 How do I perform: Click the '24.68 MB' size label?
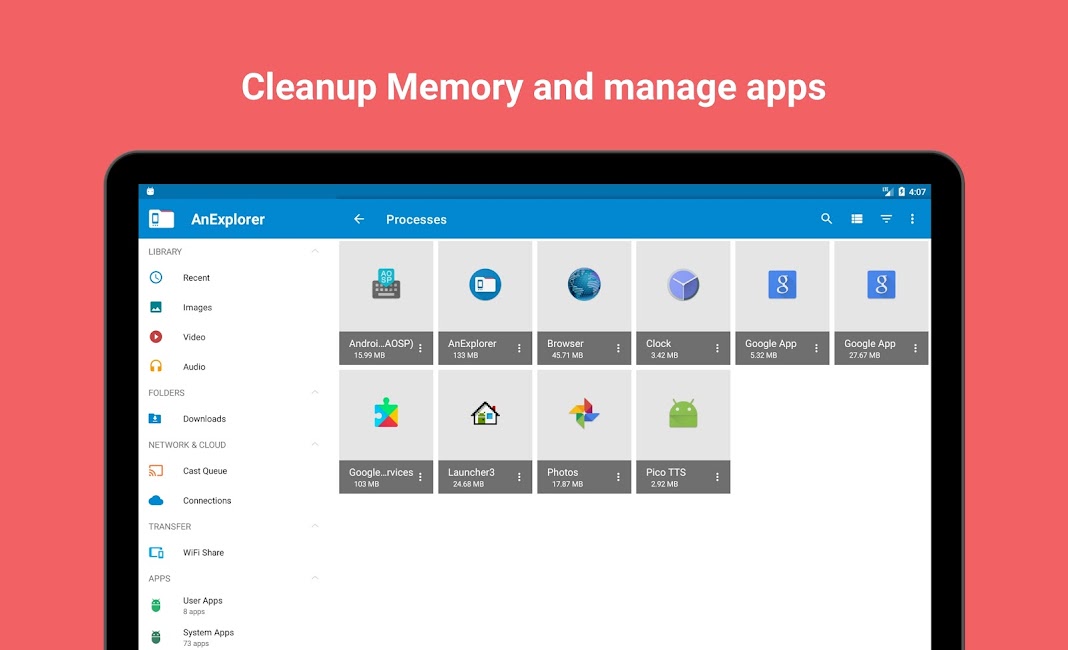(x=469, y=484)
